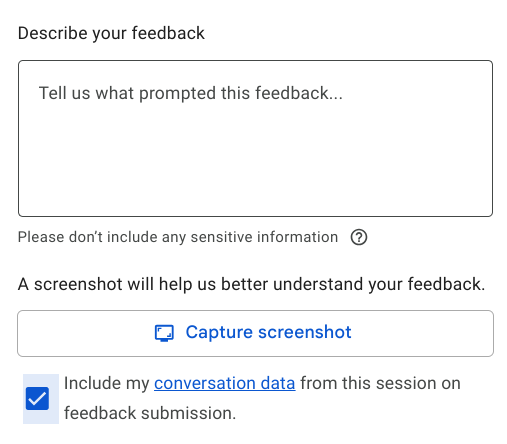Uncheck the include conversation data checkbox

pos(37,398)
